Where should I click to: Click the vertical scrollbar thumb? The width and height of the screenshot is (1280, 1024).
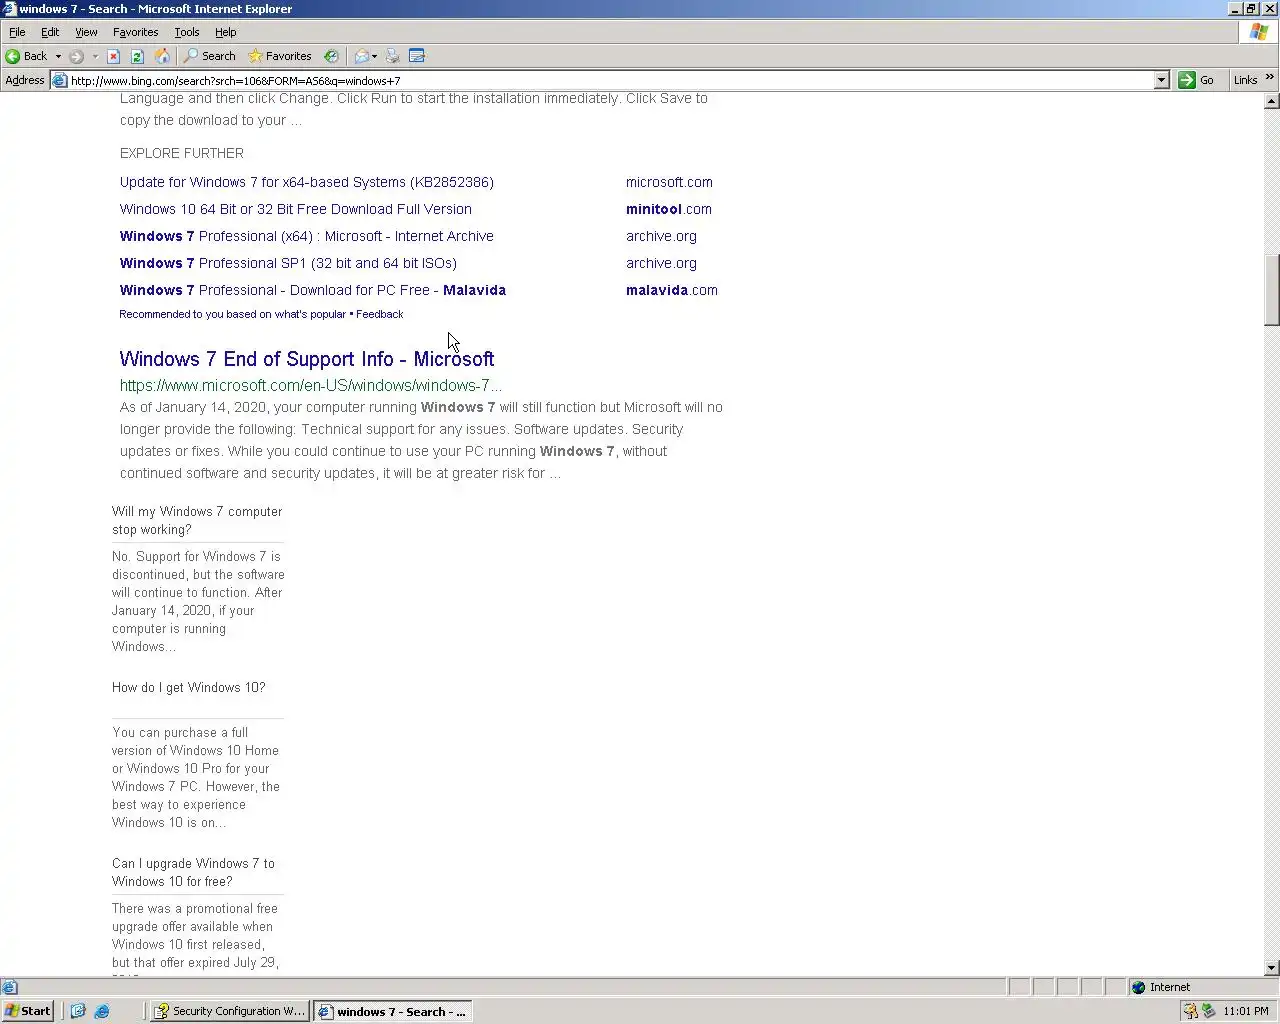point(1272,290)
